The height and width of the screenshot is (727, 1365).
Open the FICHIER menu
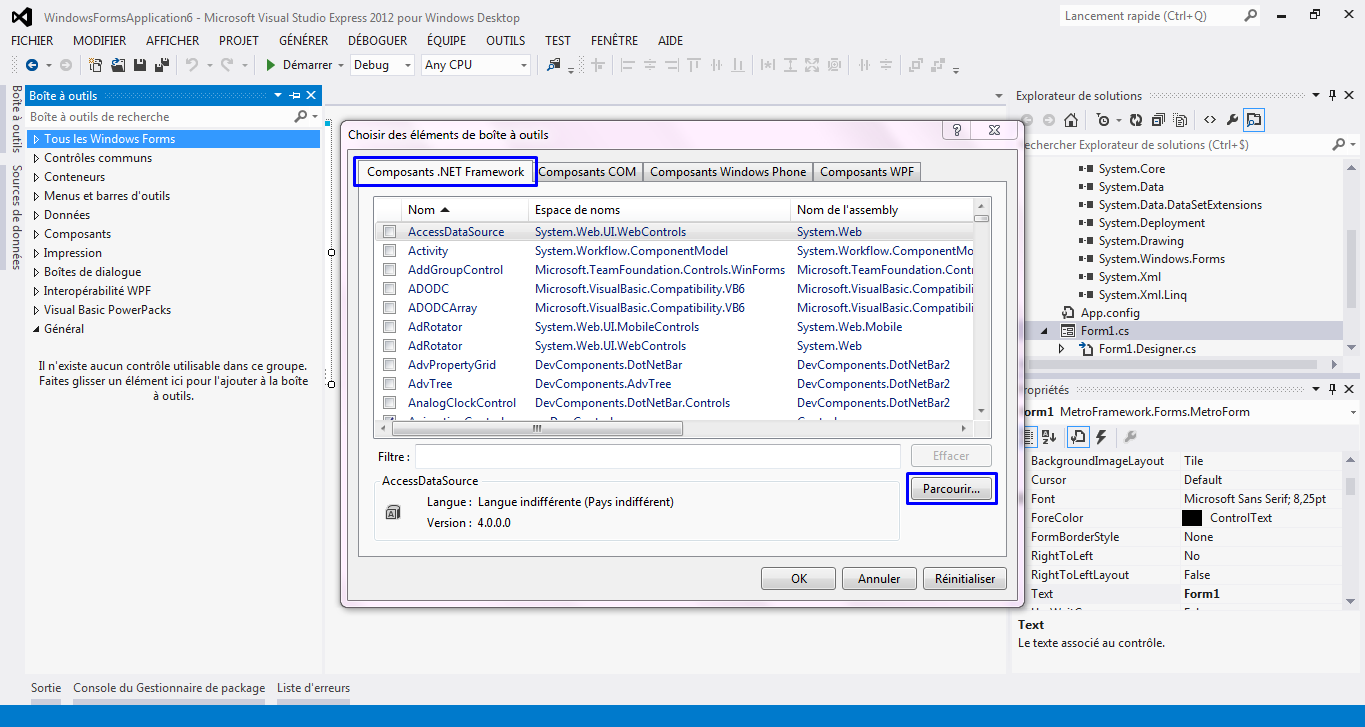point(32,41)
